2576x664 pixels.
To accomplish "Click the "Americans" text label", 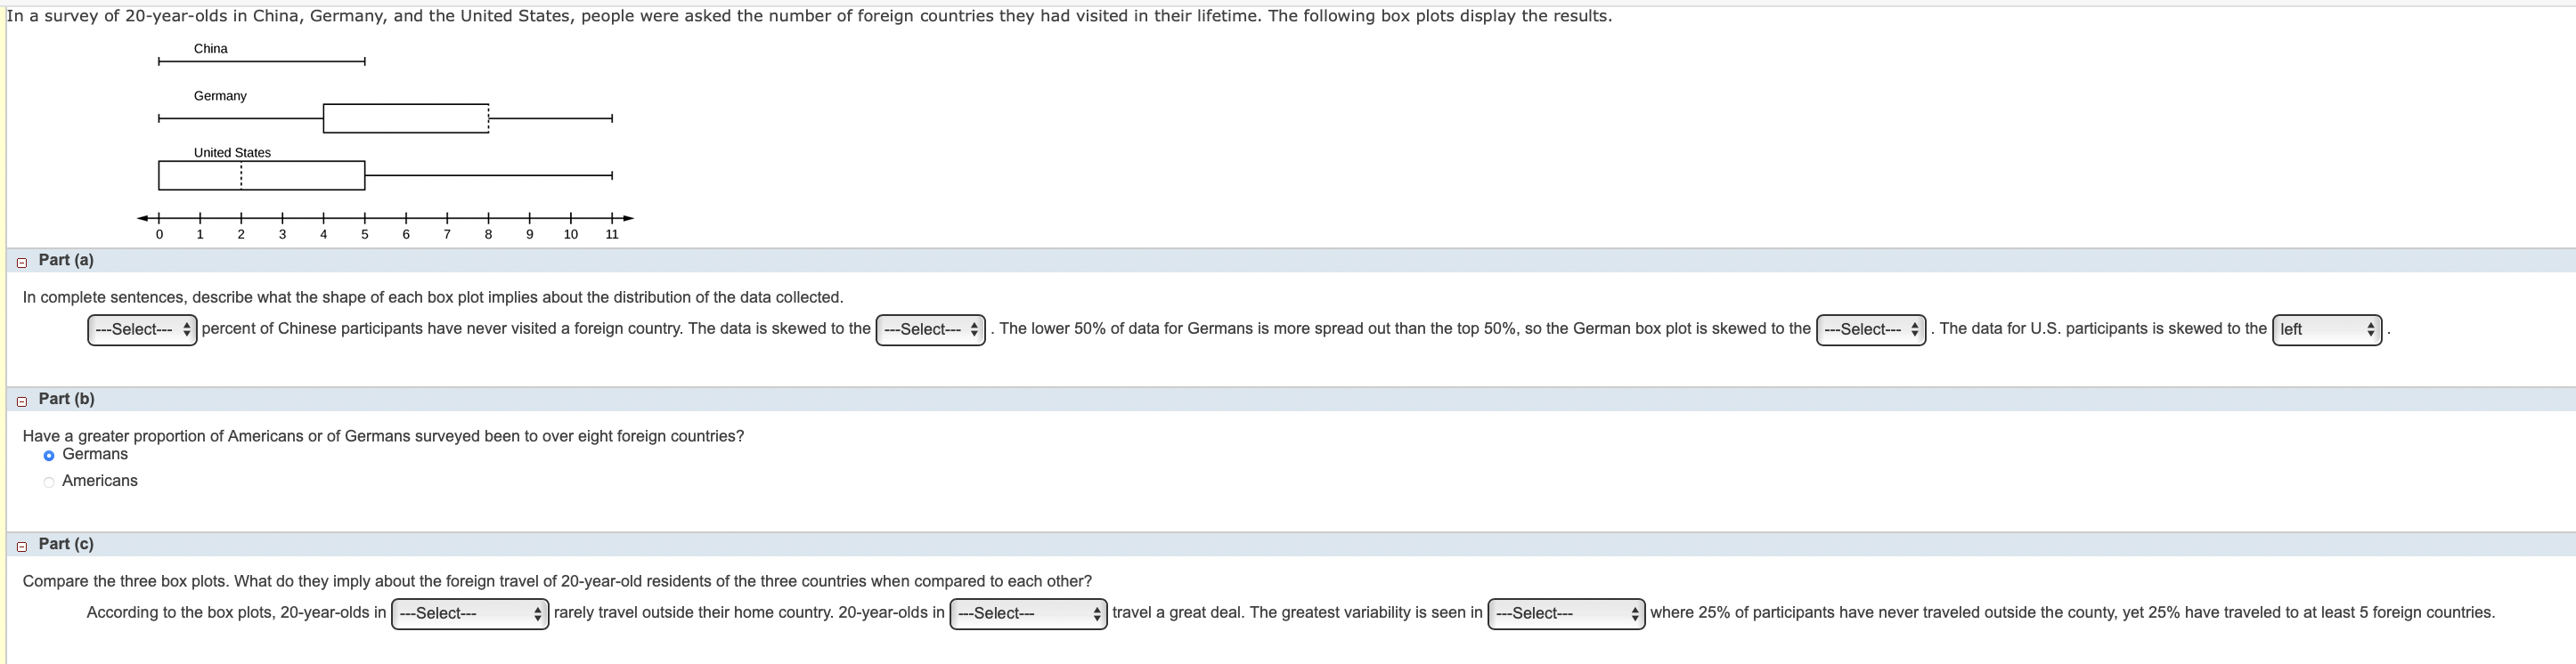I will pos(99,480).
